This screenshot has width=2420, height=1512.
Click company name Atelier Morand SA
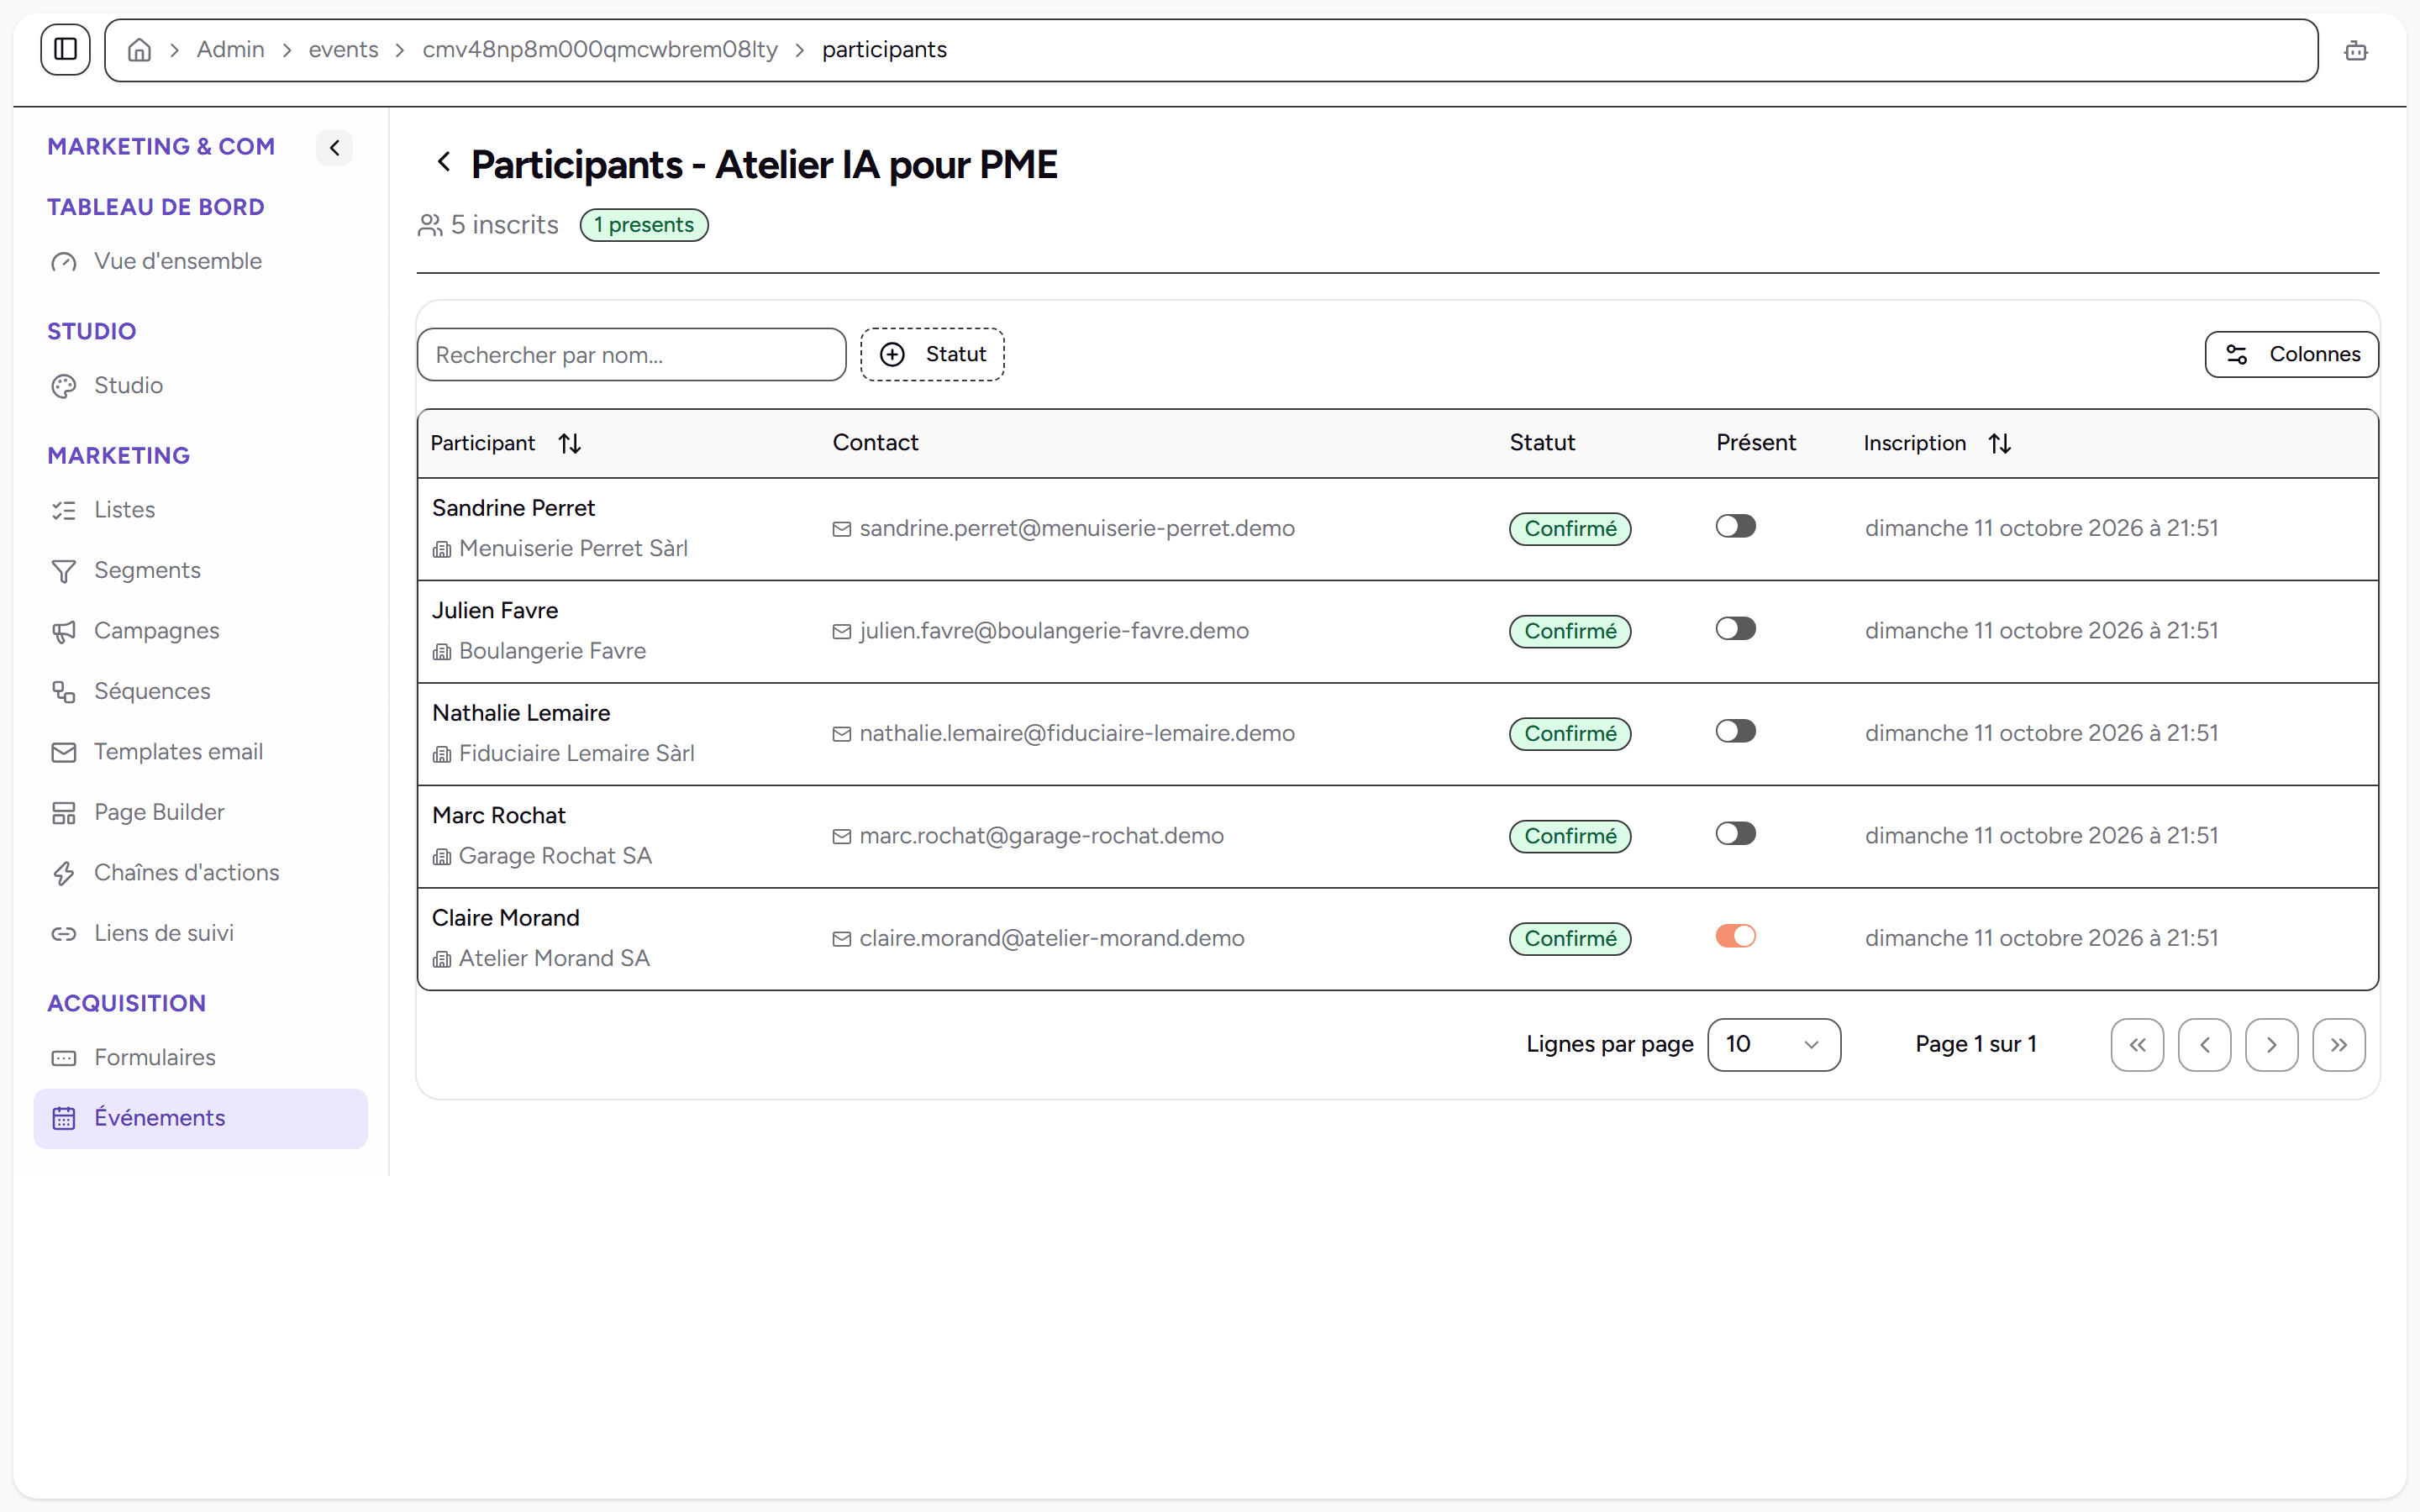(554, 959)
